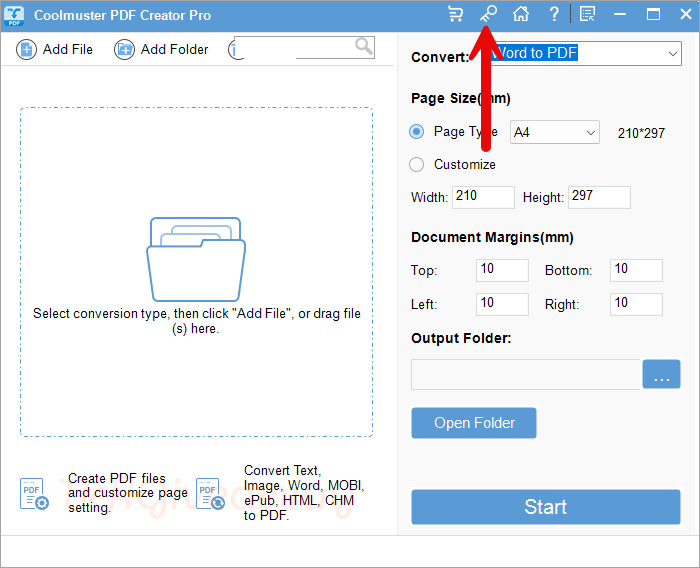Click the "Output Folder:" label
The image size is (700, 568).
[x=461, y=338]
